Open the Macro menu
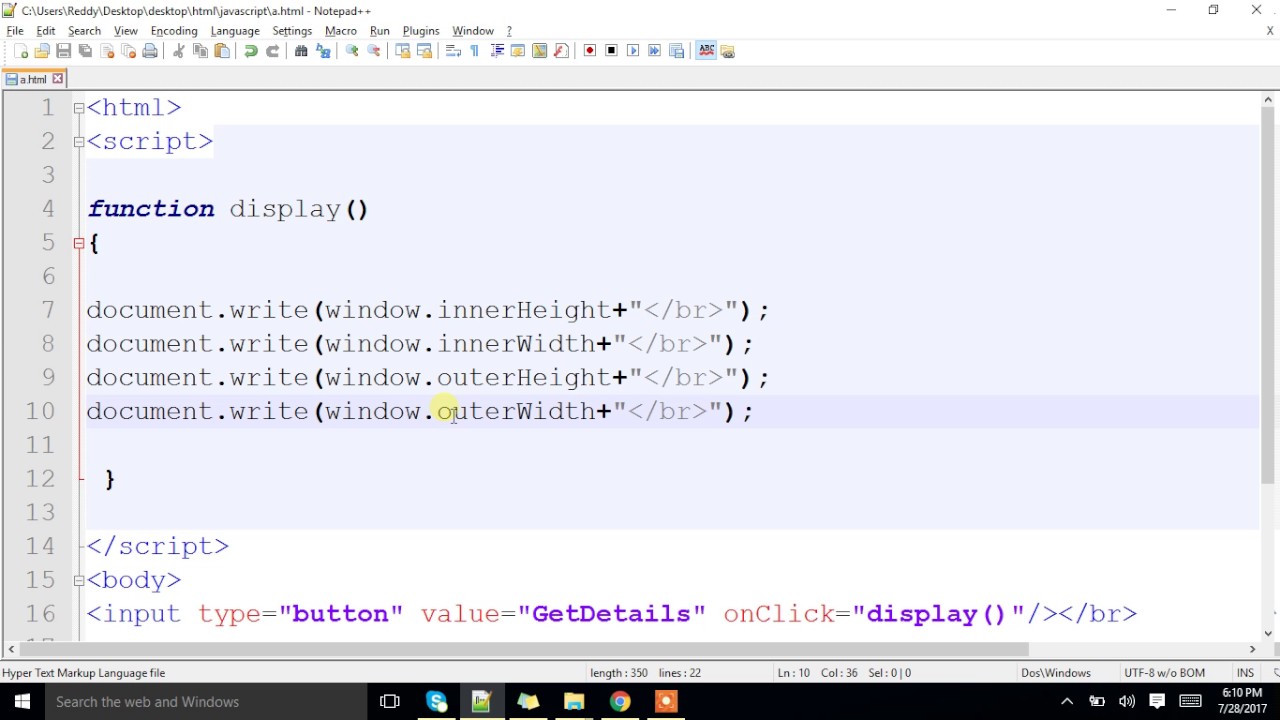 click(x=341, y=31)
